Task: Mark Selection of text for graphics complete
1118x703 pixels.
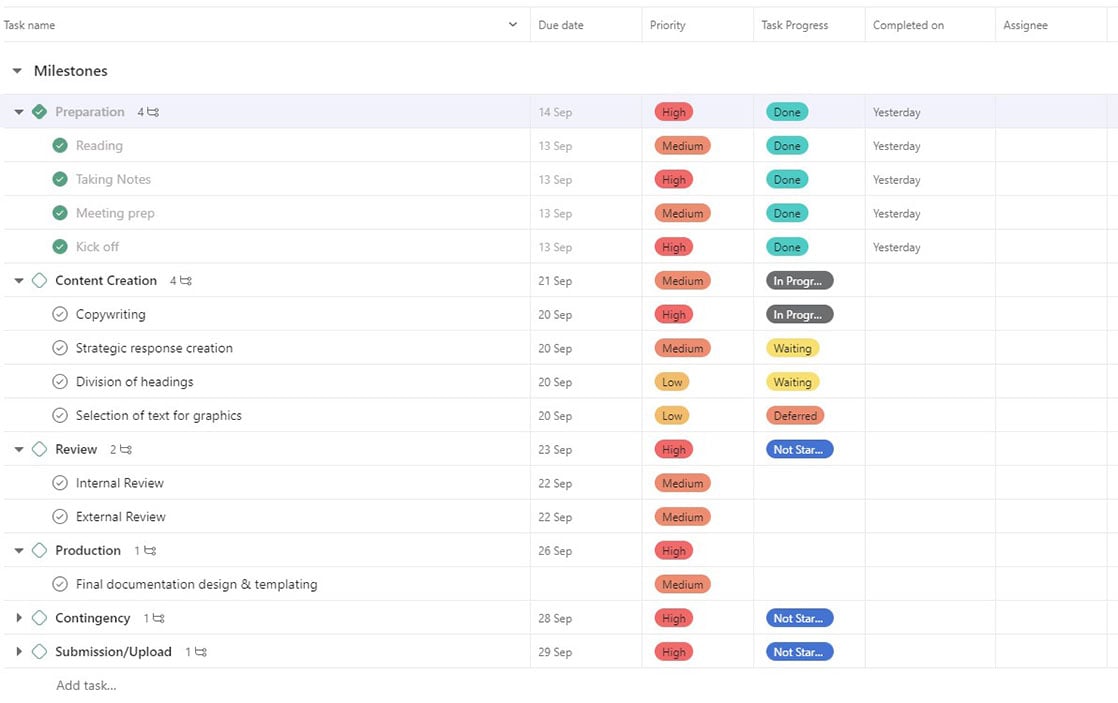Action: [x=60, y=416]
